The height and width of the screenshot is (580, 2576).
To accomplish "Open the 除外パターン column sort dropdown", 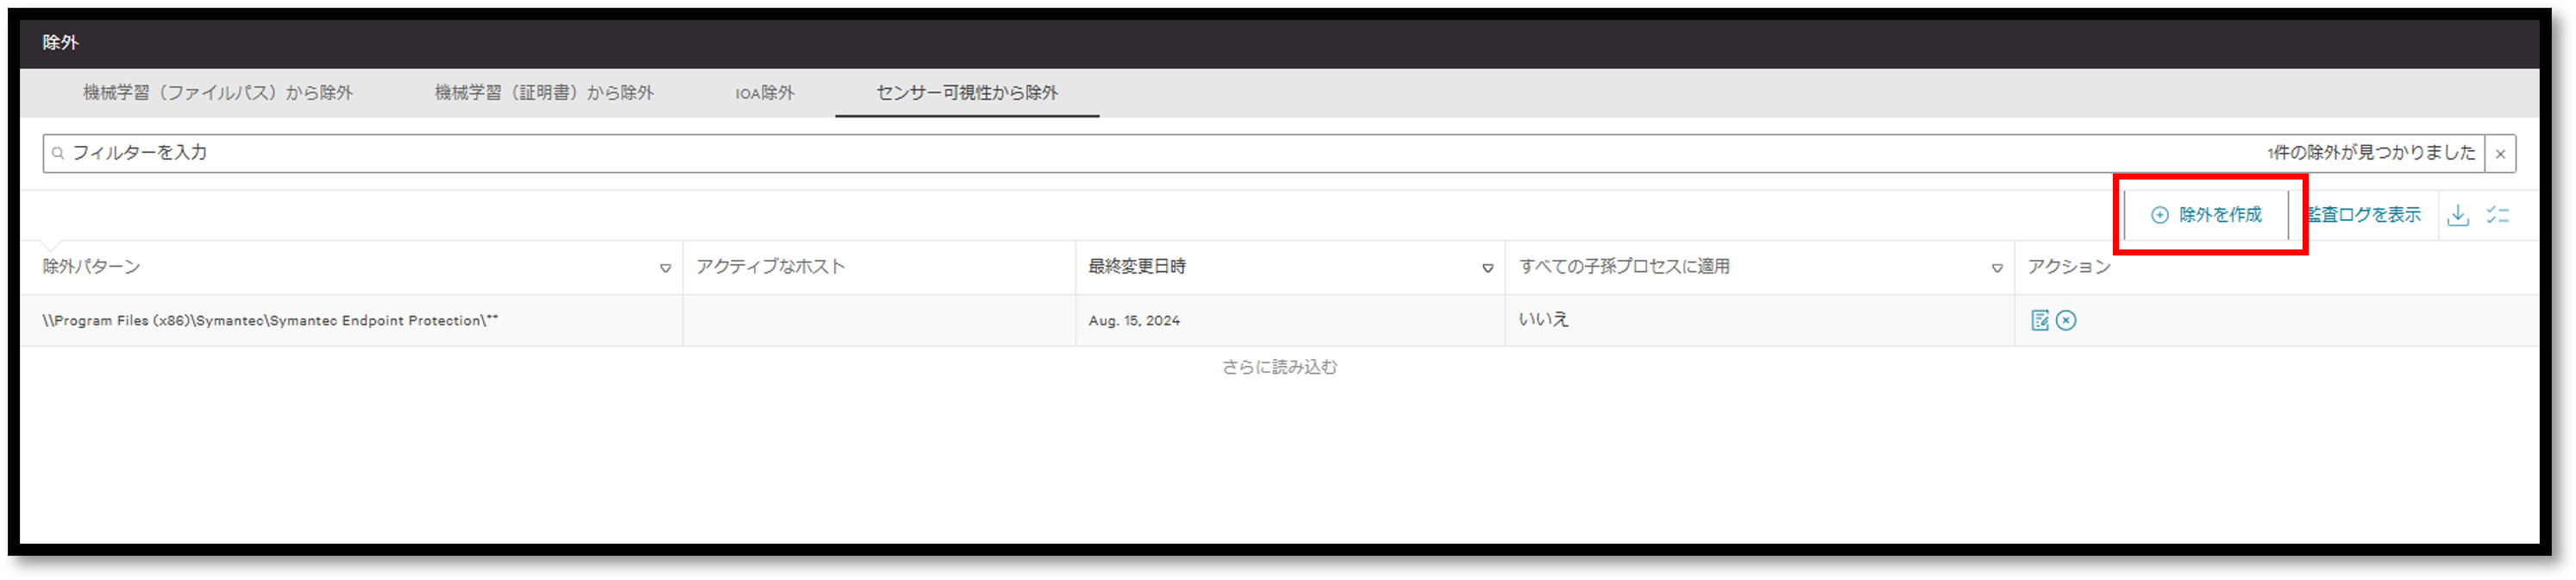I will point(665,268).
